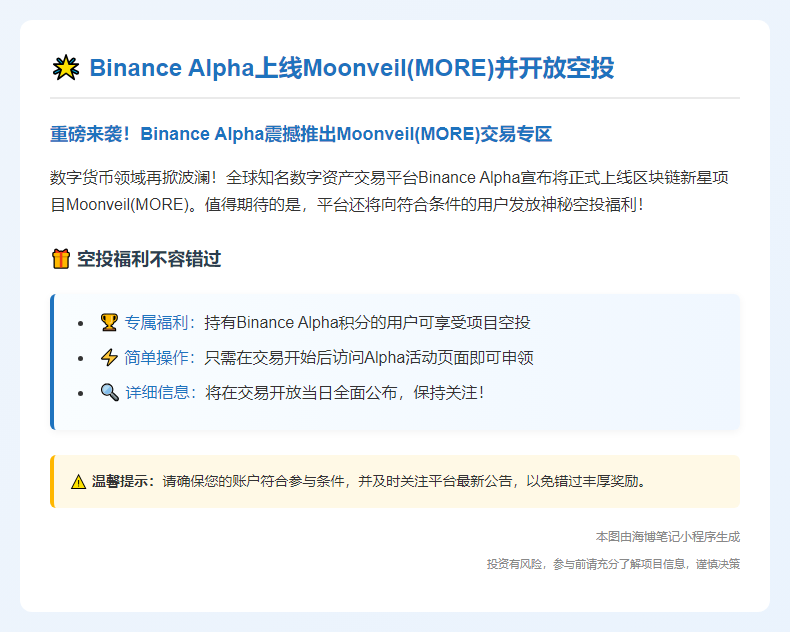
Task: Click the text 持有Binance Alpha积分的用户可享受项目空投
Action: [x=367, y=323]
